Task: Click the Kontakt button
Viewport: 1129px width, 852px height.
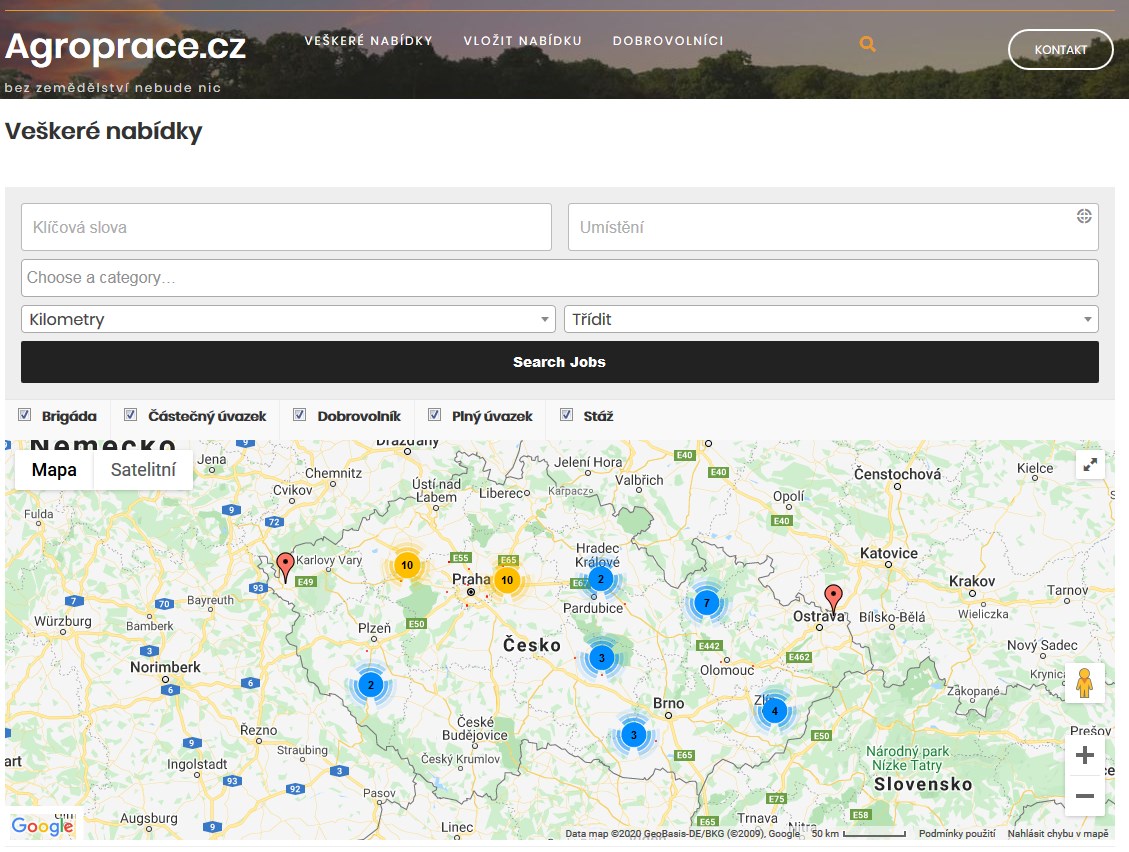Action: (x=1060, y=49)
